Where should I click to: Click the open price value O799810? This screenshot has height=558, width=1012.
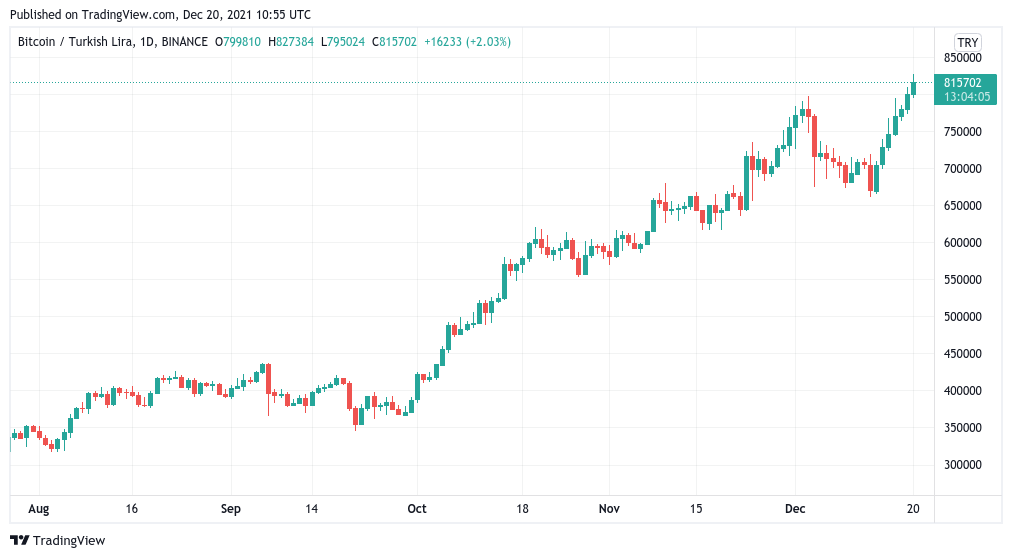(x=238, y=42)
